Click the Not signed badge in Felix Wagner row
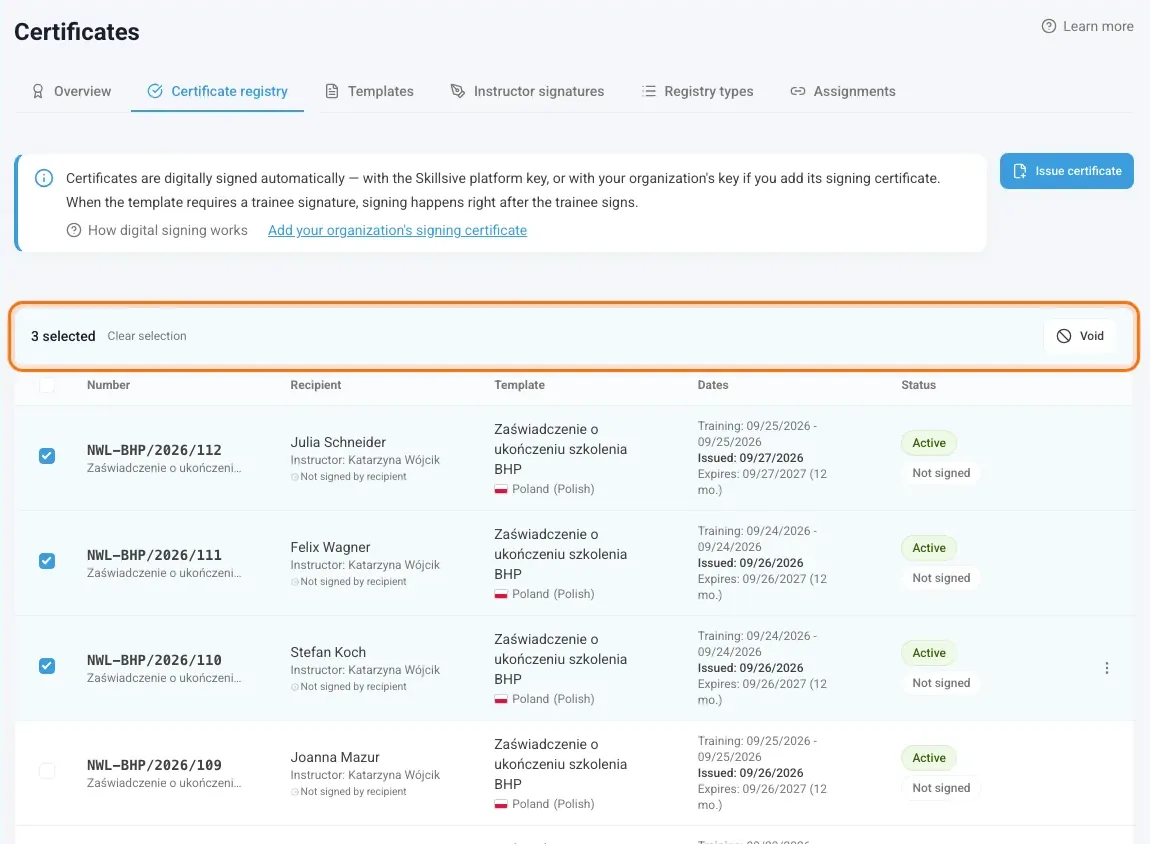Image resolution: width=1150 pixels, height=844 pixels. (x=941, y=578)
